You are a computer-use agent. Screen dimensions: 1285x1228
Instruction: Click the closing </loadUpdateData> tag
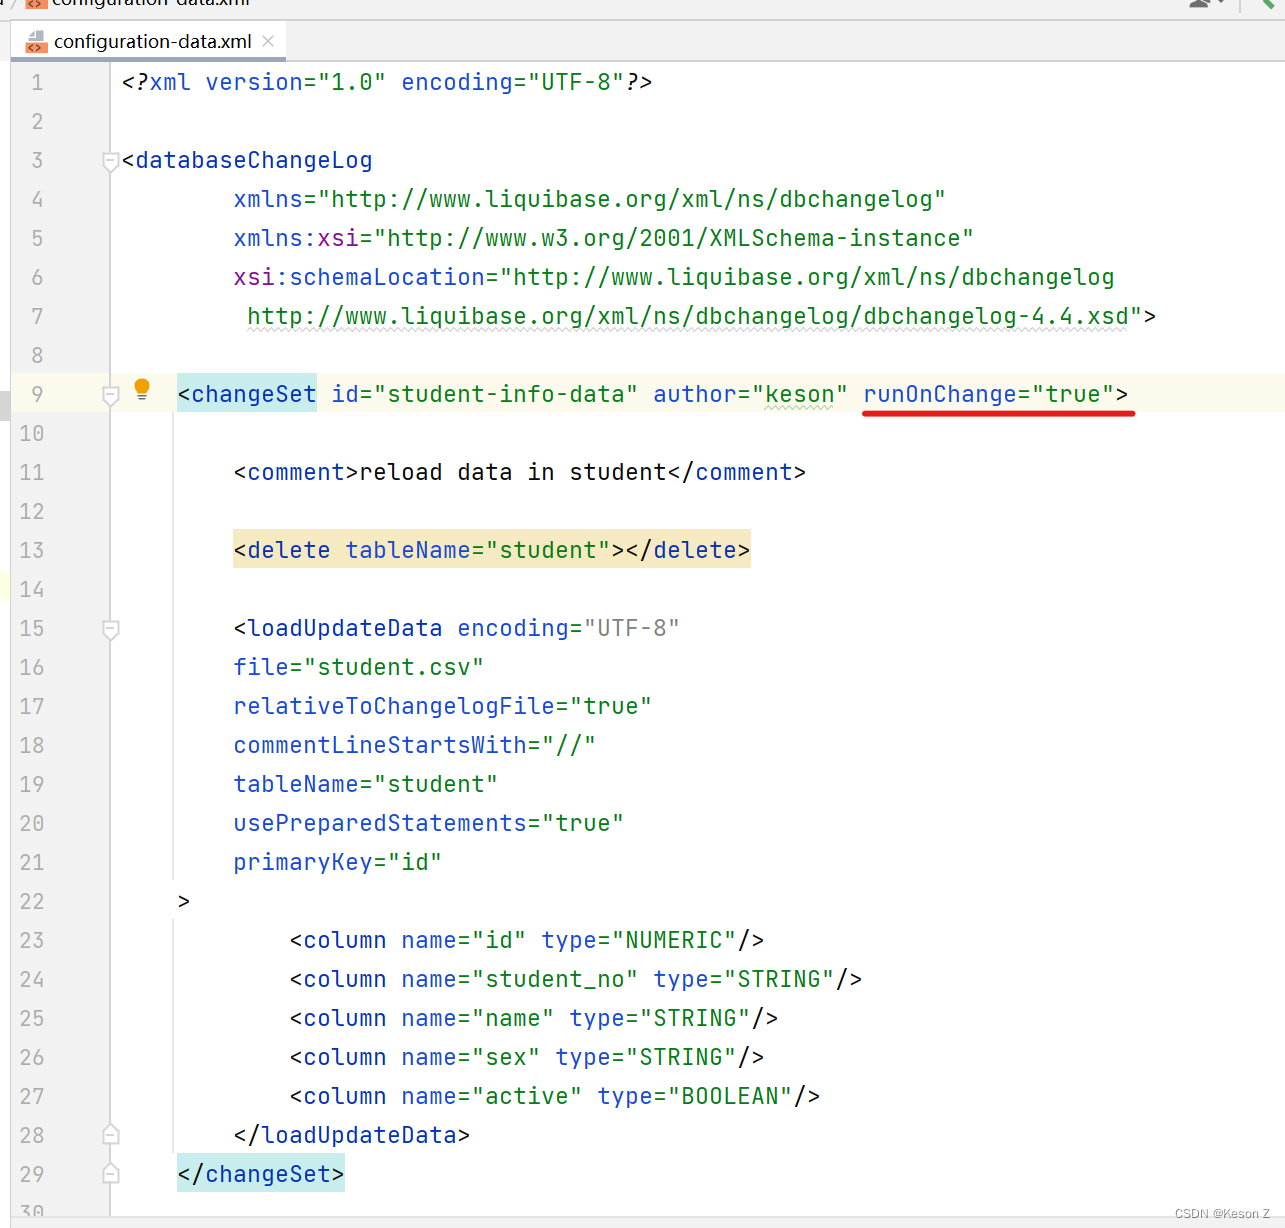352,1135
